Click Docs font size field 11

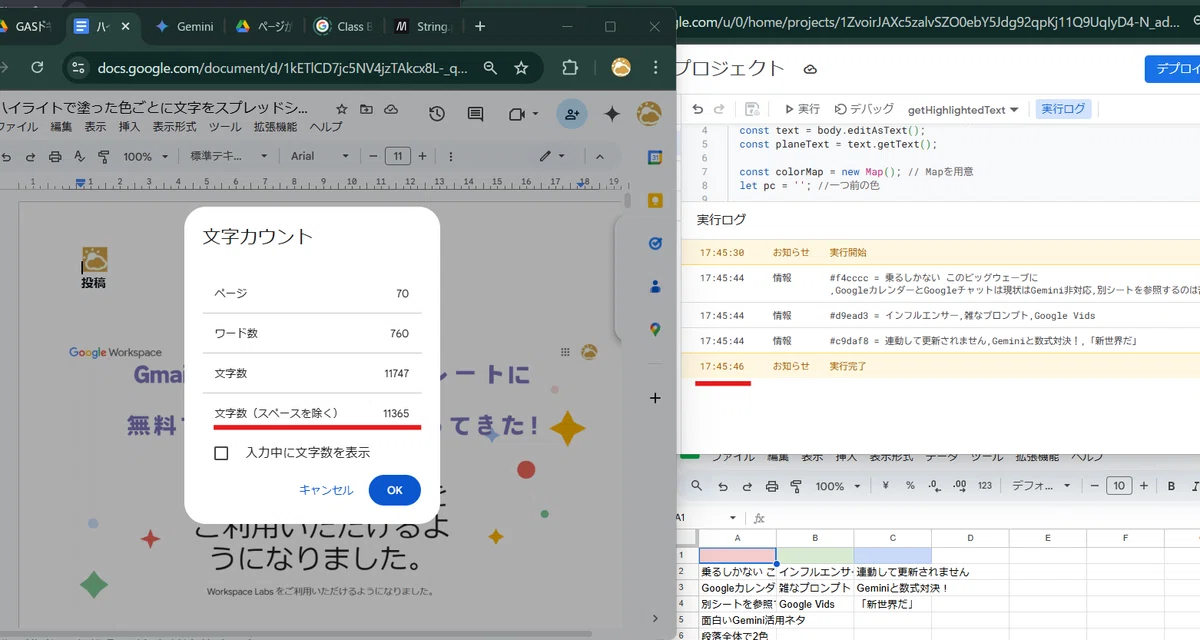coord(398,156)
